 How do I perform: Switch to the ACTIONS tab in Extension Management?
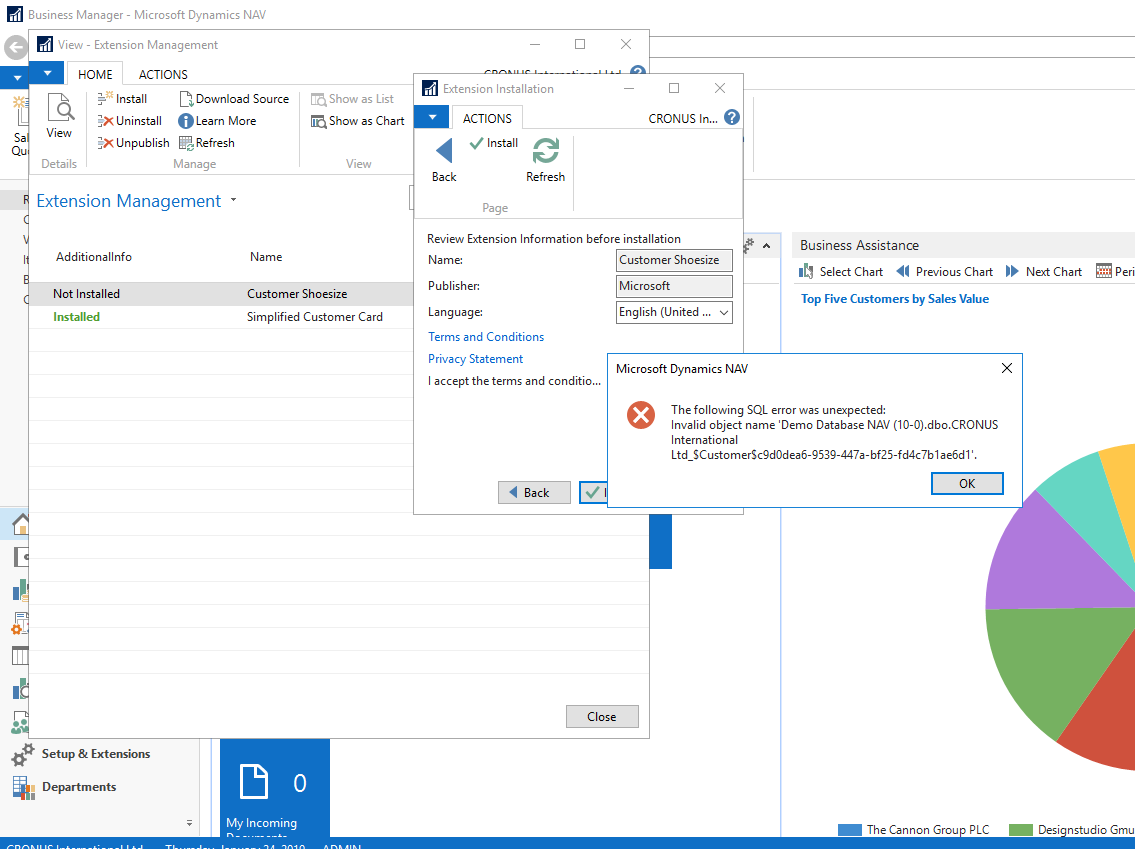pyautogui.click(x=163, y=75)
